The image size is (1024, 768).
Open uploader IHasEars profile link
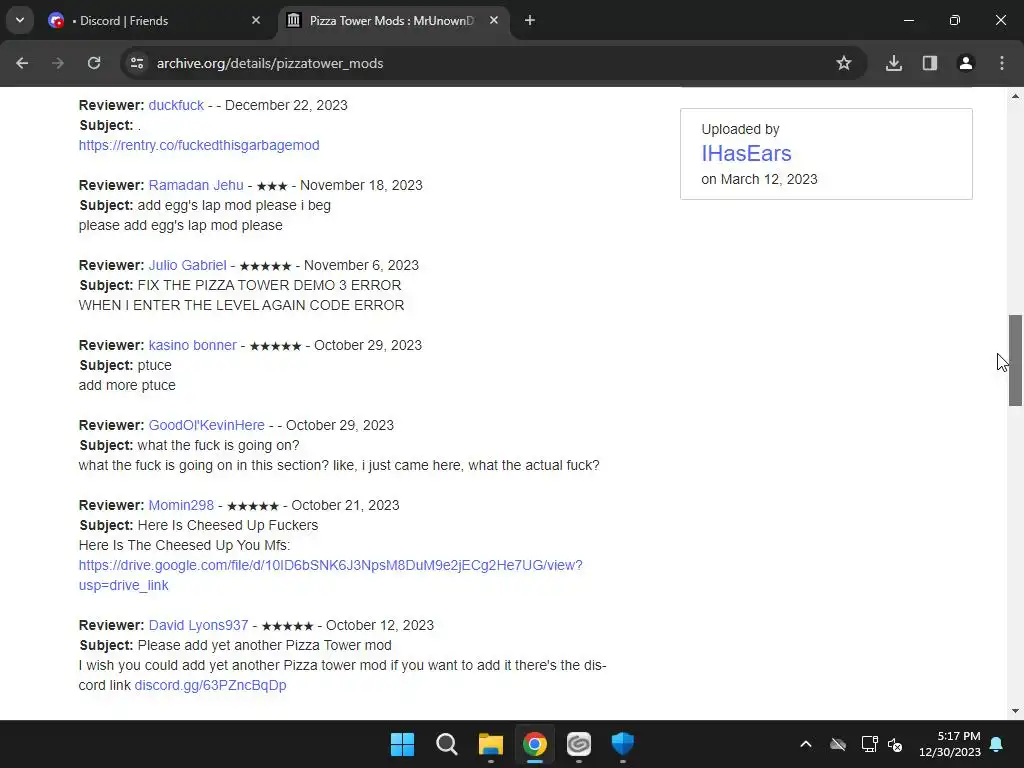point(746,153)
